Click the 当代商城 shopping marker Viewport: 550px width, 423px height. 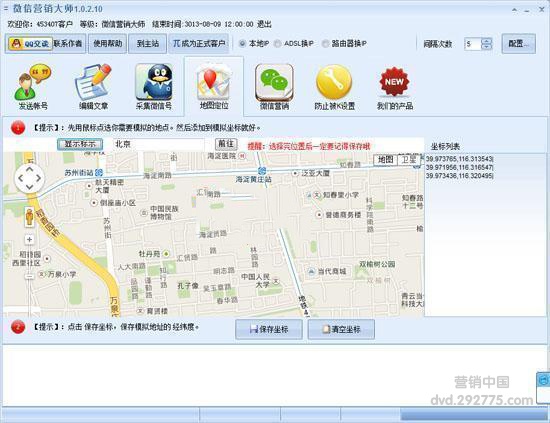[x=311, y=271]
